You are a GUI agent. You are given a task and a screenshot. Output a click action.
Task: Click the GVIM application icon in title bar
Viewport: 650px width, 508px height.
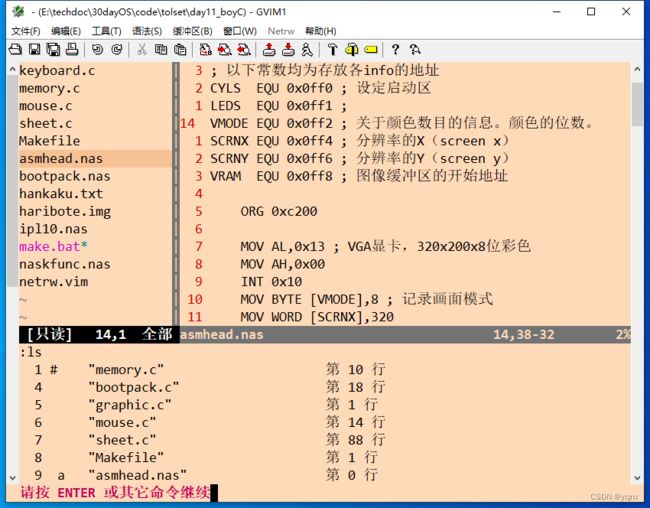[18, 12]
